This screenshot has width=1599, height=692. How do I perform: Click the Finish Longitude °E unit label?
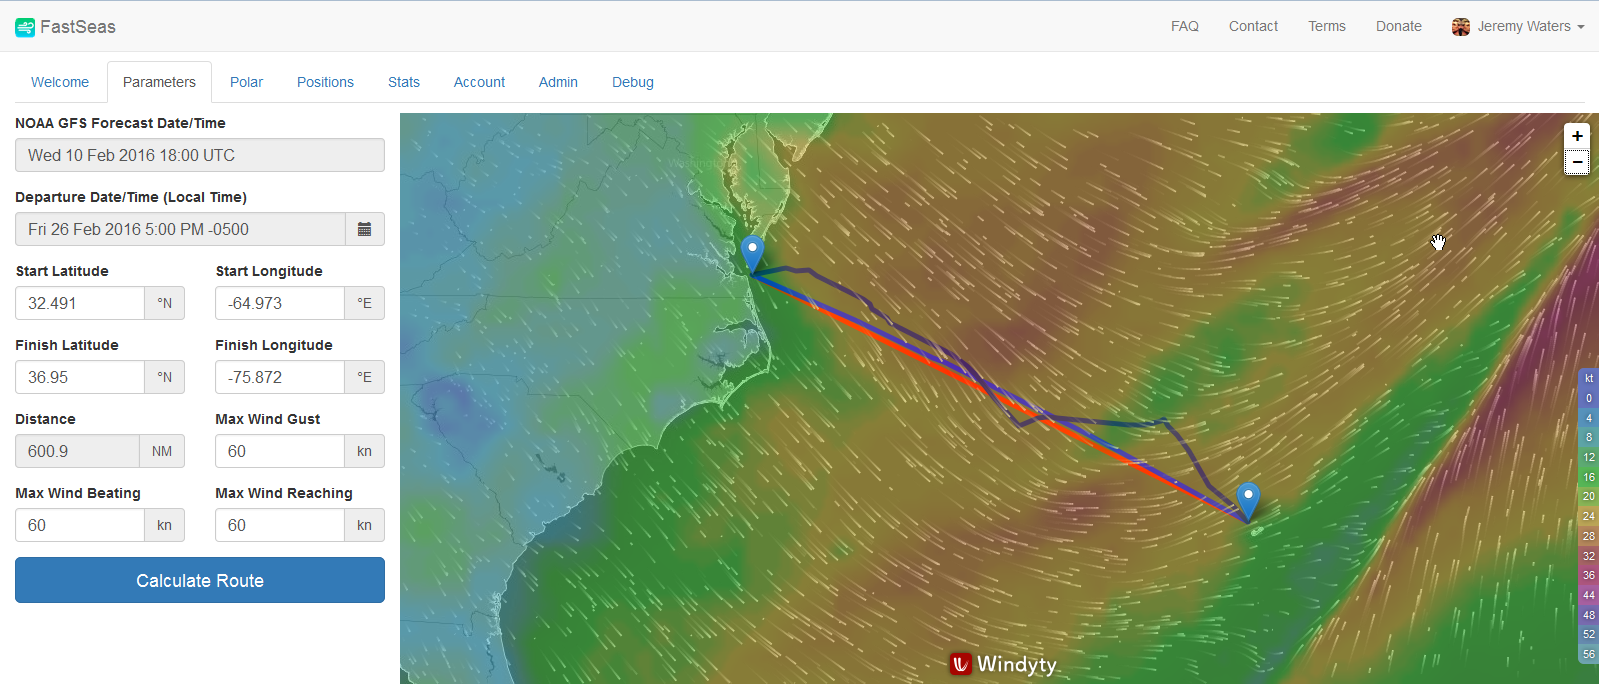pos(365,377)
